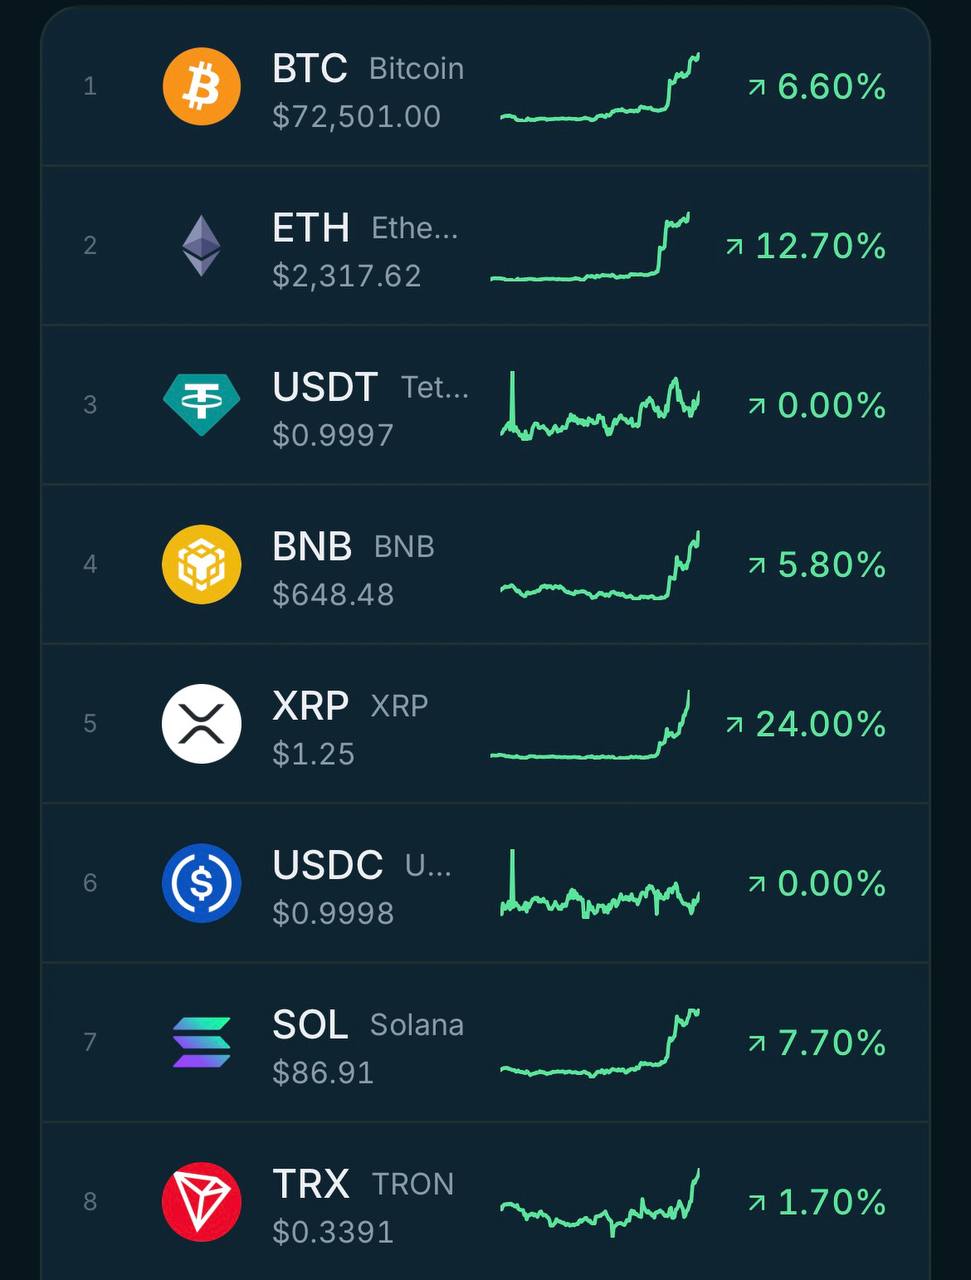Viewport: 971px width, 1280px height.
Task: Open the BNB $648.48 price text
Action: 333,594
